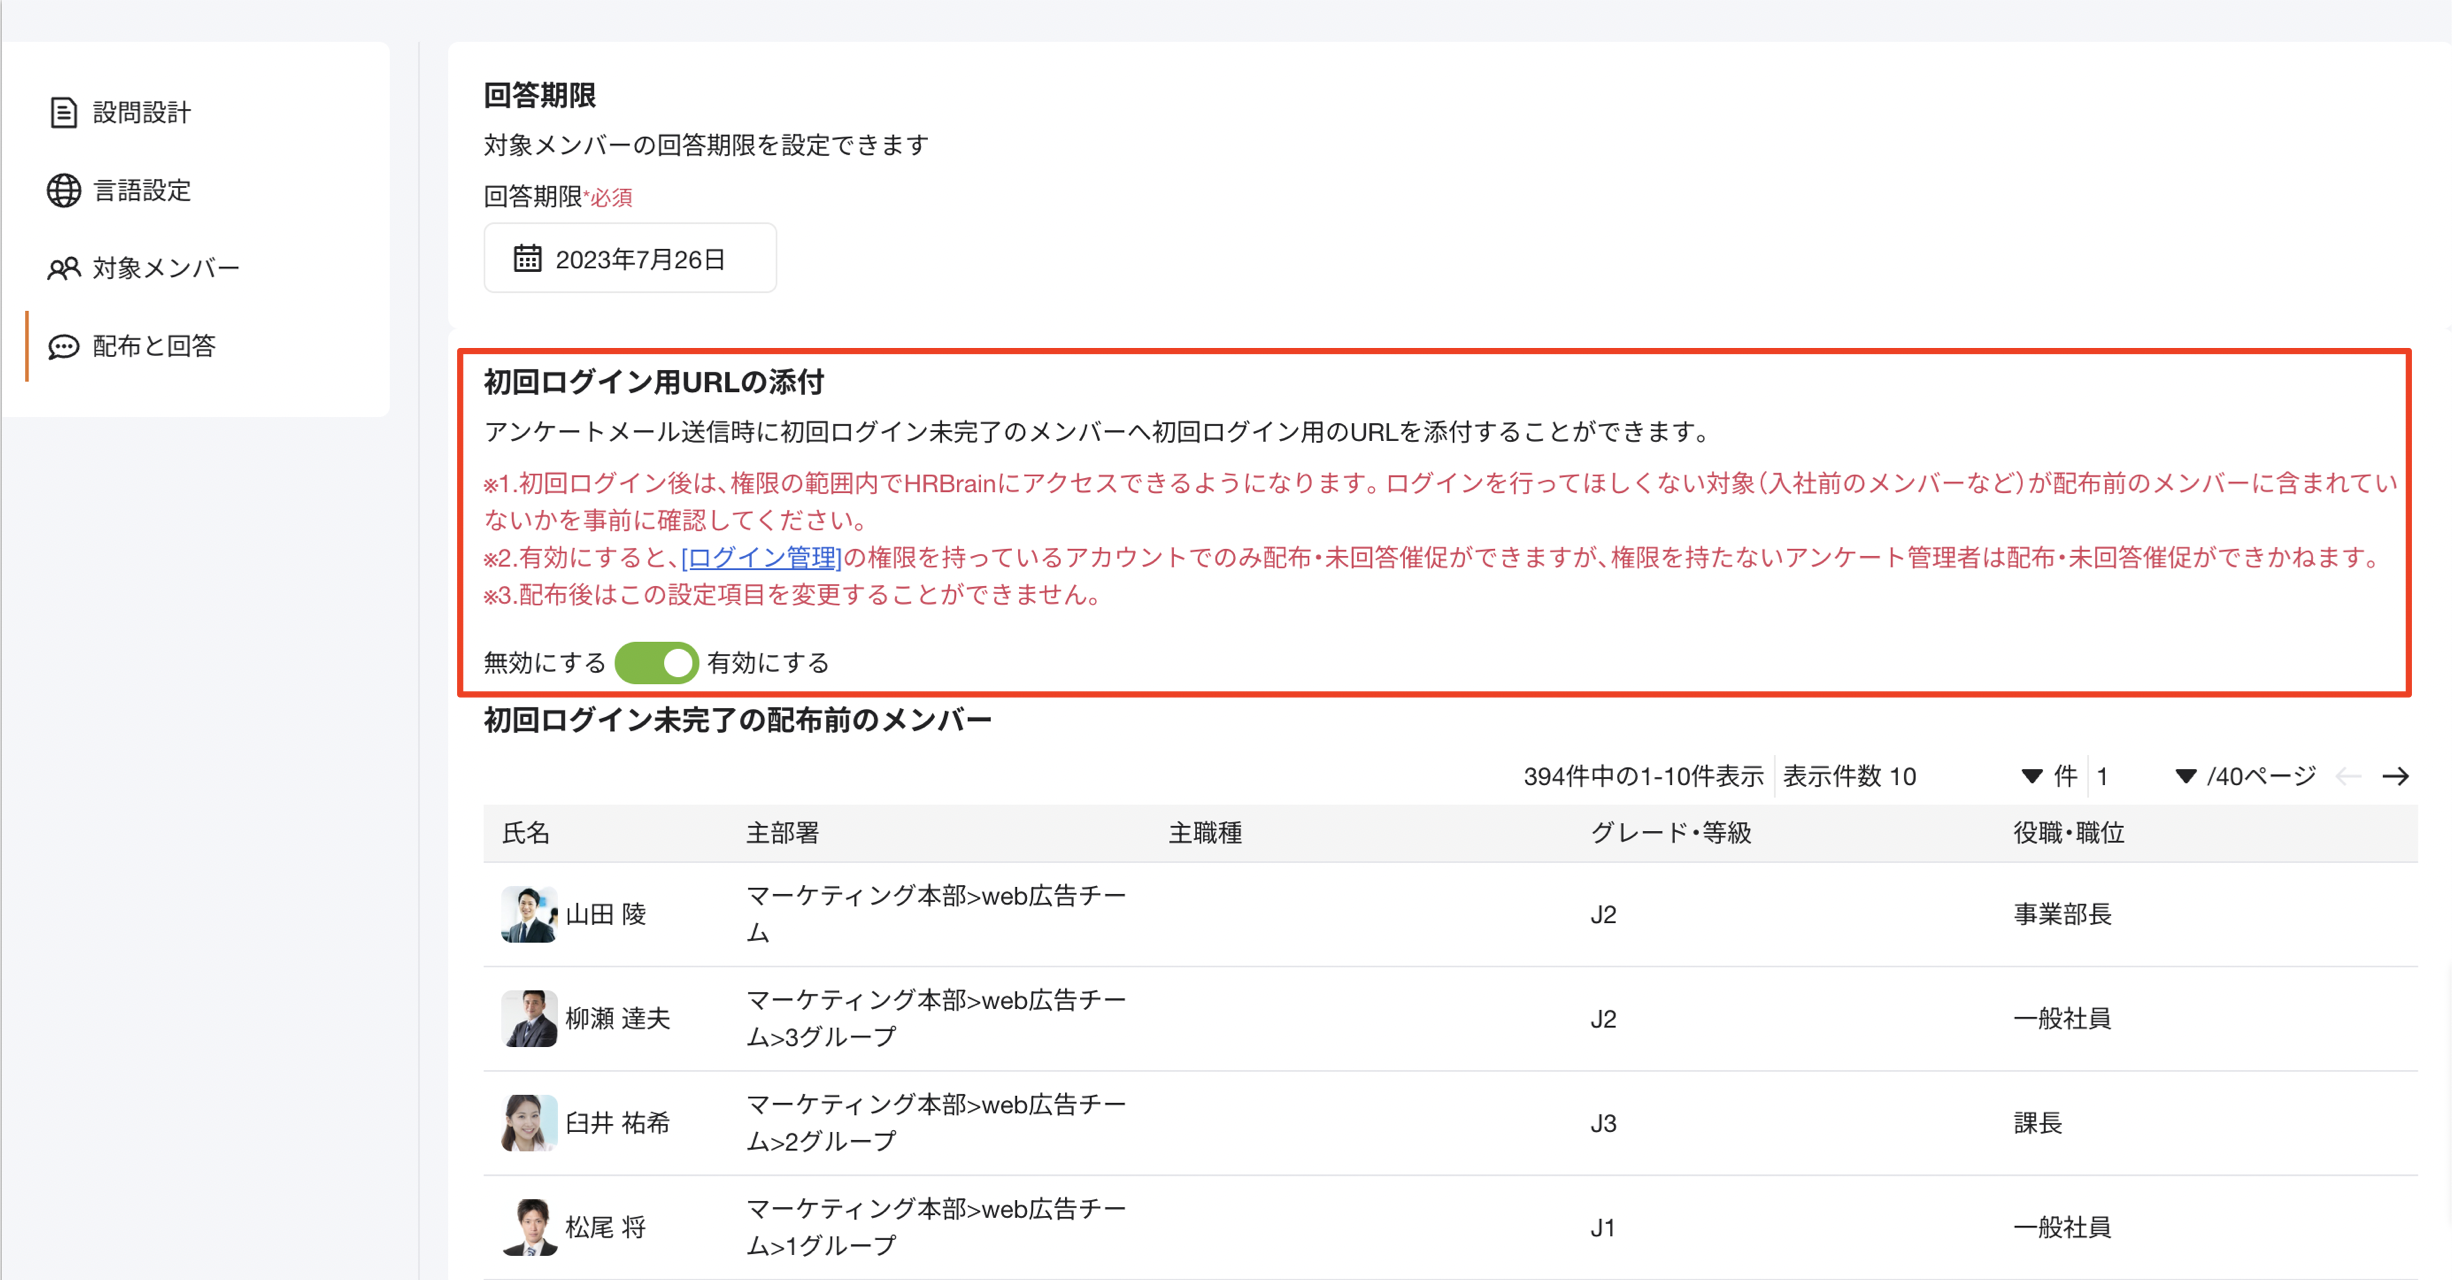Click the 設問設計 document icon
Viewport: 2452px width, 1280px height.
coord(63,112)
